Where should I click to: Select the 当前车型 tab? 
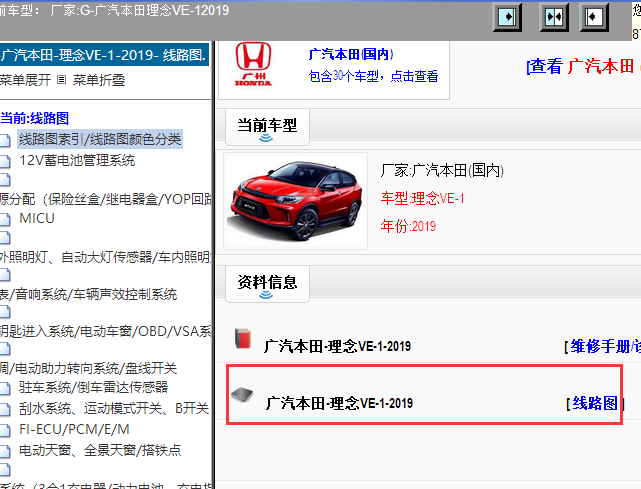[x=267, y=127]
